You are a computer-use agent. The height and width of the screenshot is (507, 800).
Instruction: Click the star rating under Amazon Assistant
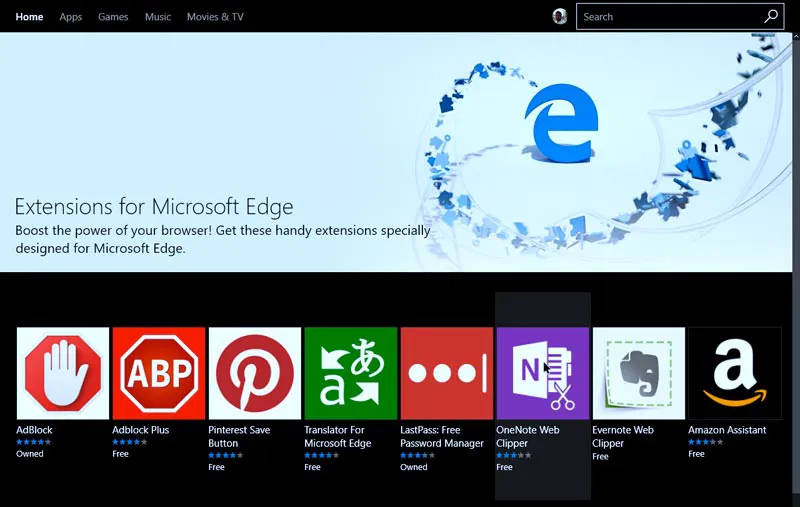pos(706,442)
